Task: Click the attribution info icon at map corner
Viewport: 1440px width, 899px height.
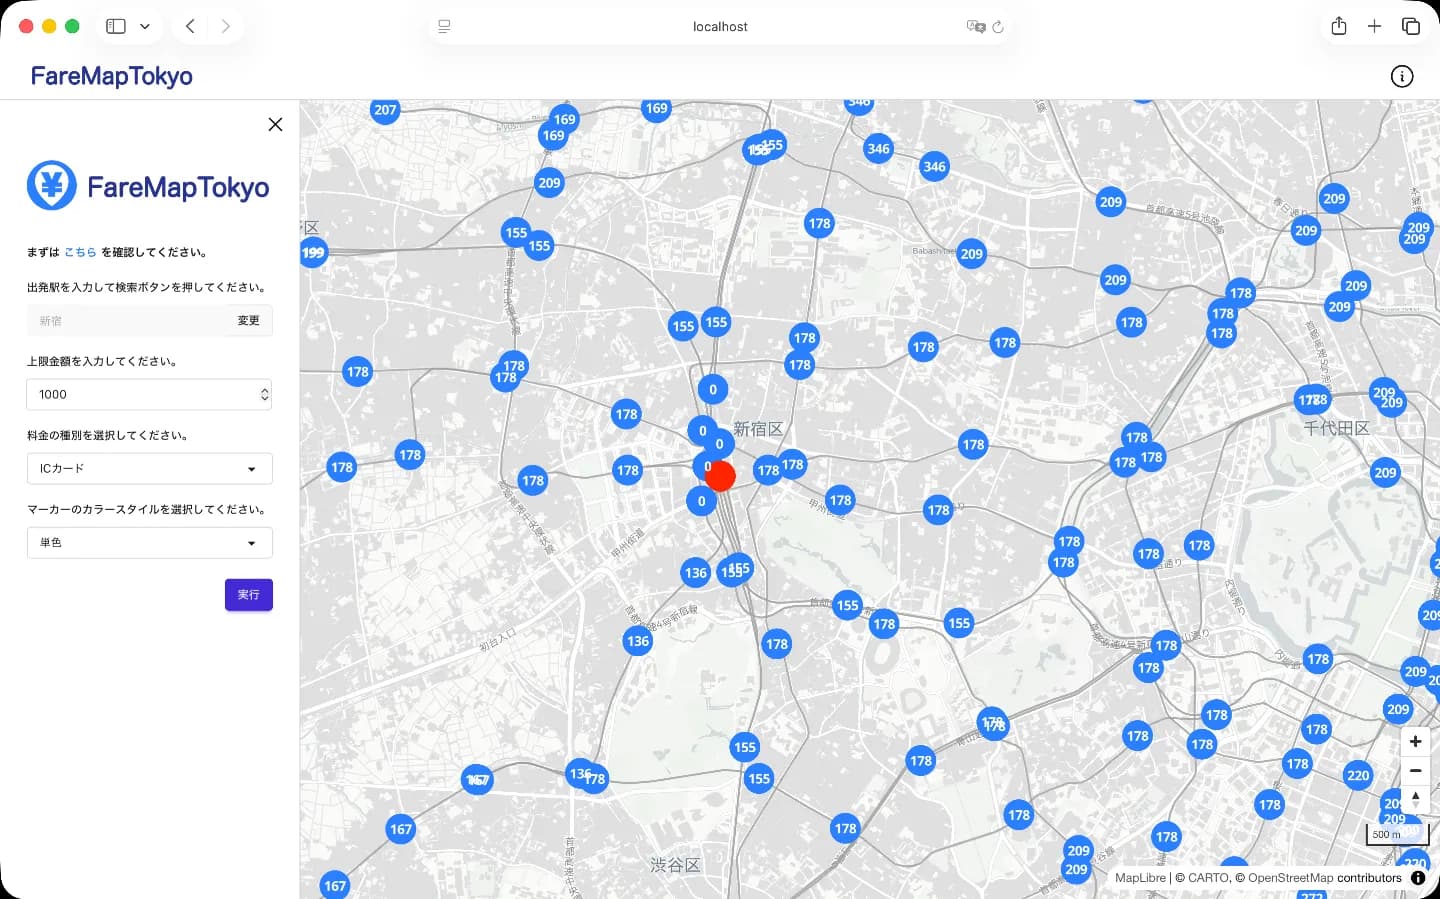Action: pyautogui.click(x=1417, y=877)
